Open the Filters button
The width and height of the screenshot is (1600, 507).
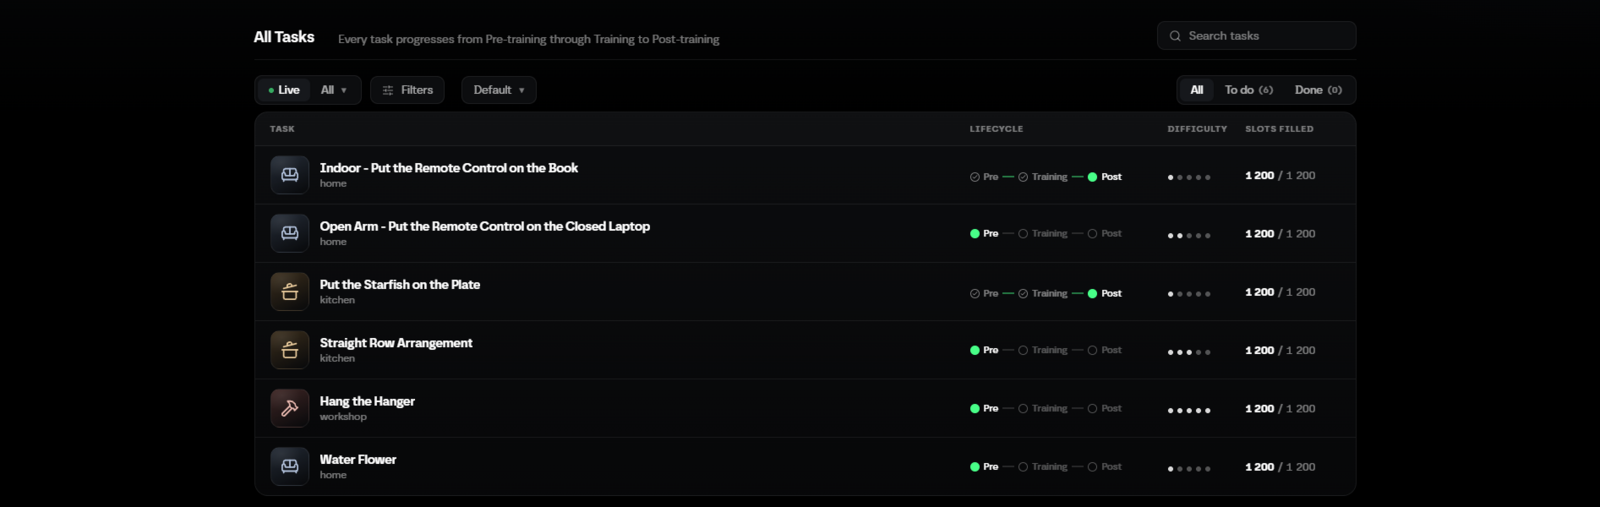pos(407,90)
